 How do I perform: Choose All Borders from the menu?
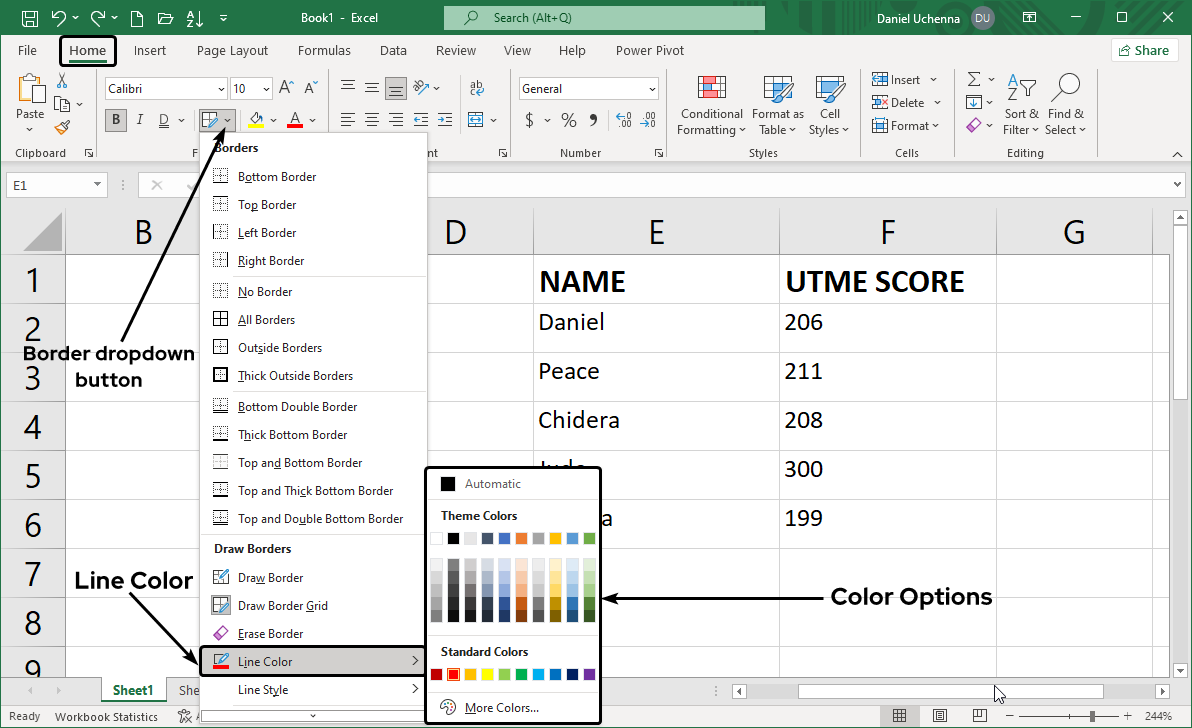click(266, 320)
